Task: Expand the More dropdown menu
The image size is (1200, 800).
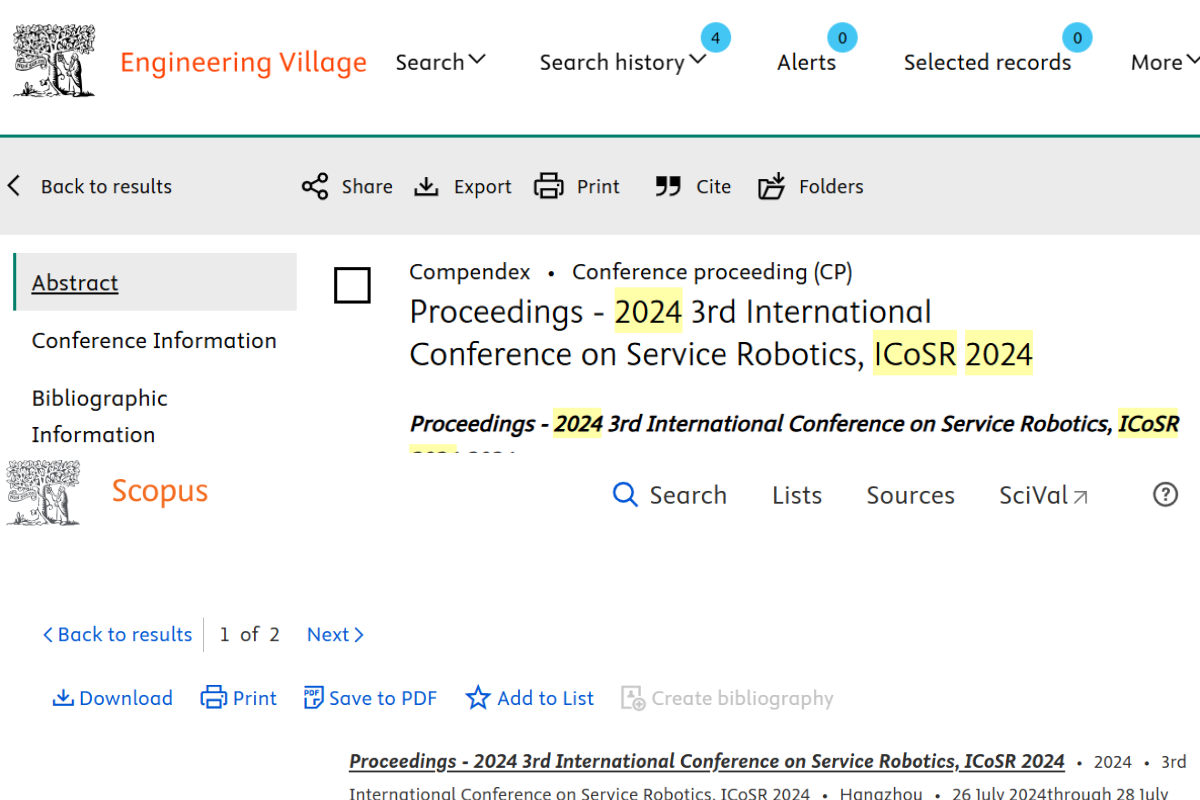Action: 1165,62
